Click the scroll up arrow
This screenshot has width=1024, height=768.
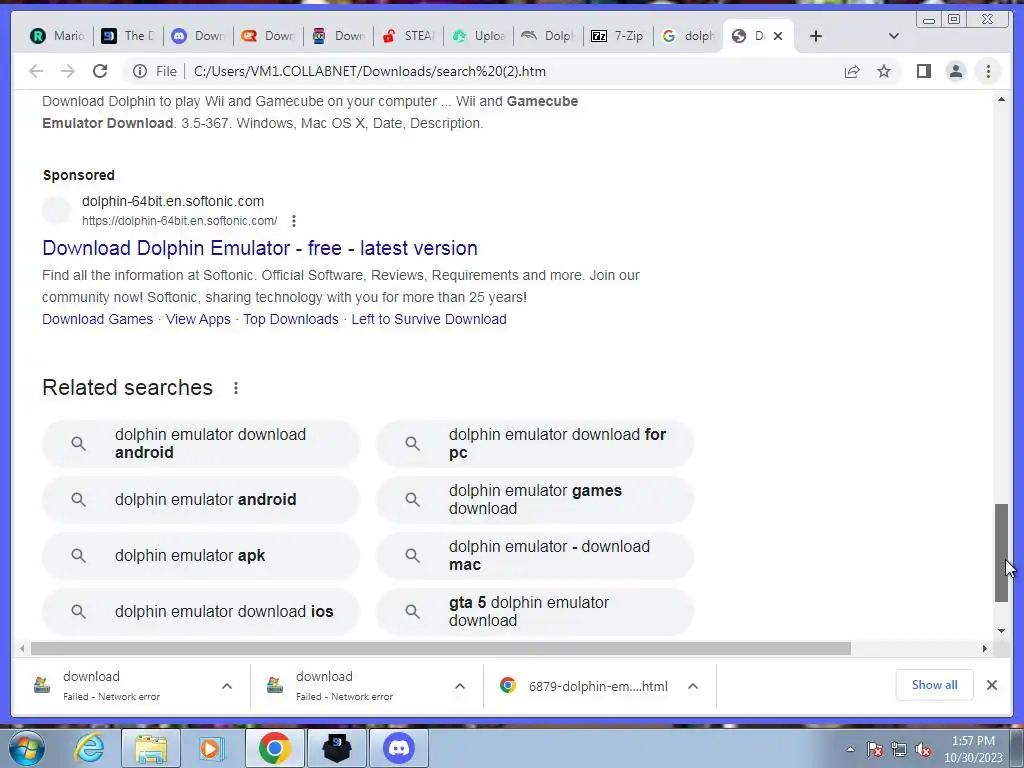click(1001, 99)
